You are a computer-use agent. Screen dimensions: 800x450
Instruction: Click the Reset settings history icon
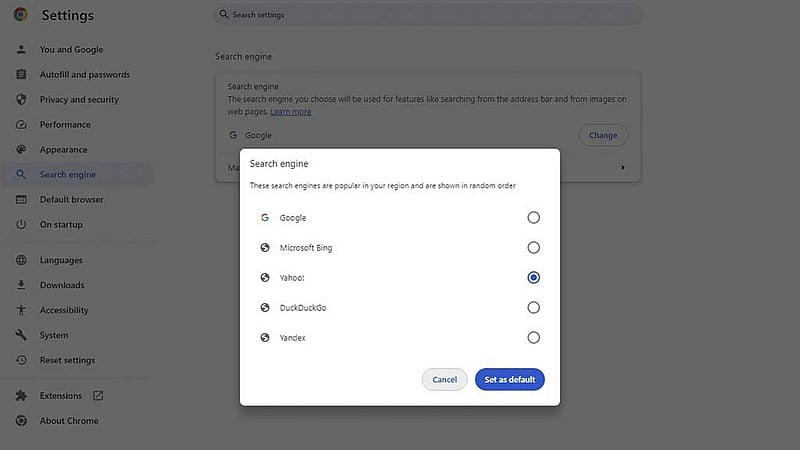tap(21, 360)
